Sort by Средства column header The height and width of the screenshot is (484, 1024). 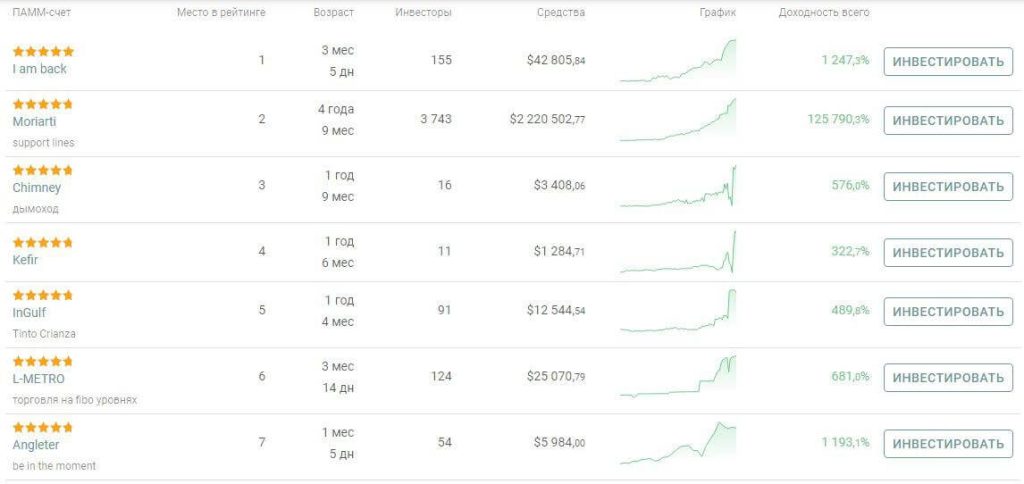tap(561, 12)
